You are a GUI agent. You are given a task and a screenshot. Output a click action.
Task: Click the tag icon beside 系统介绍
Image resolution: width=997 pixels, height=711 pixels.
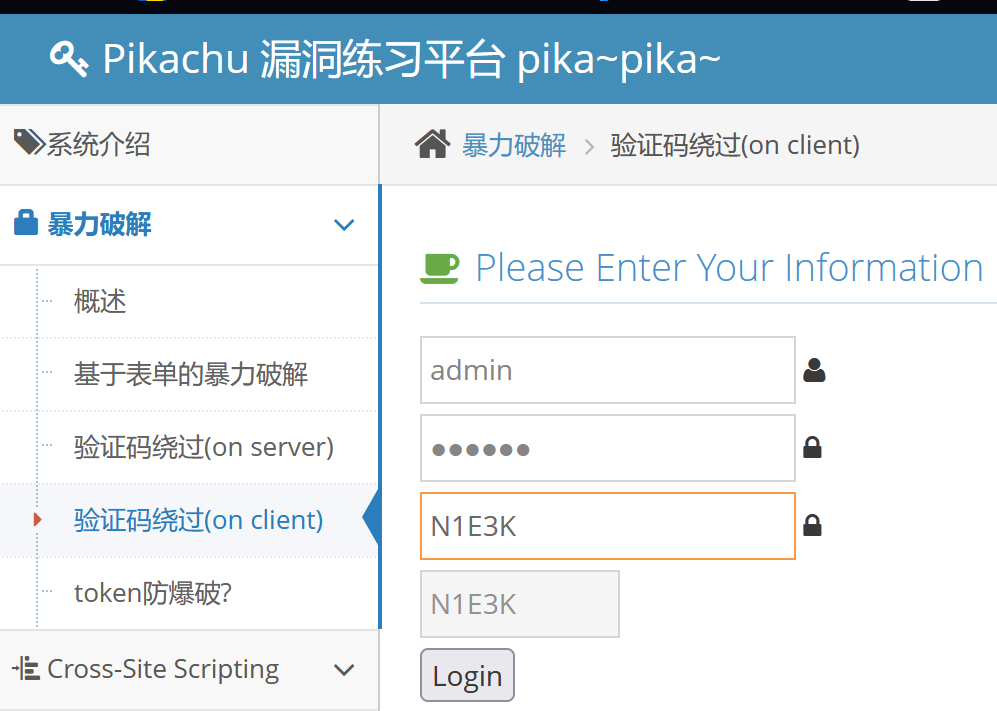tap(29, 143)
